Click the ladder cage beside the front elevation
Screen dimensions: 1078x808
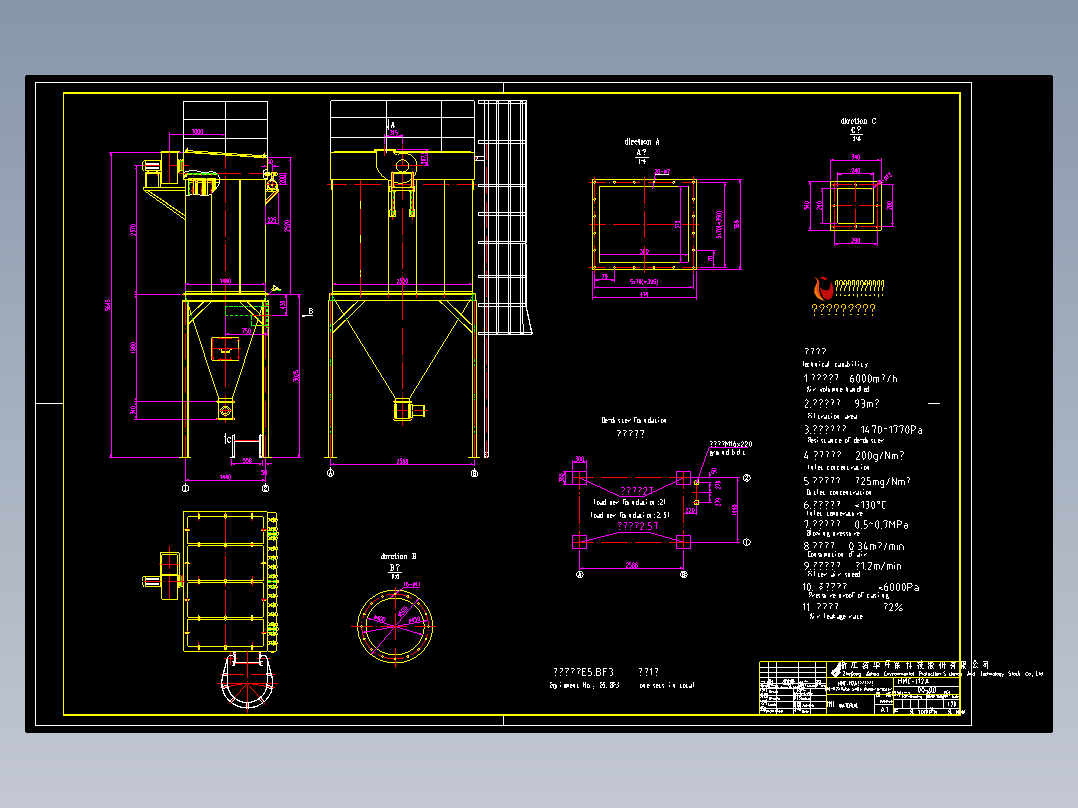click(x=503, y=217)
